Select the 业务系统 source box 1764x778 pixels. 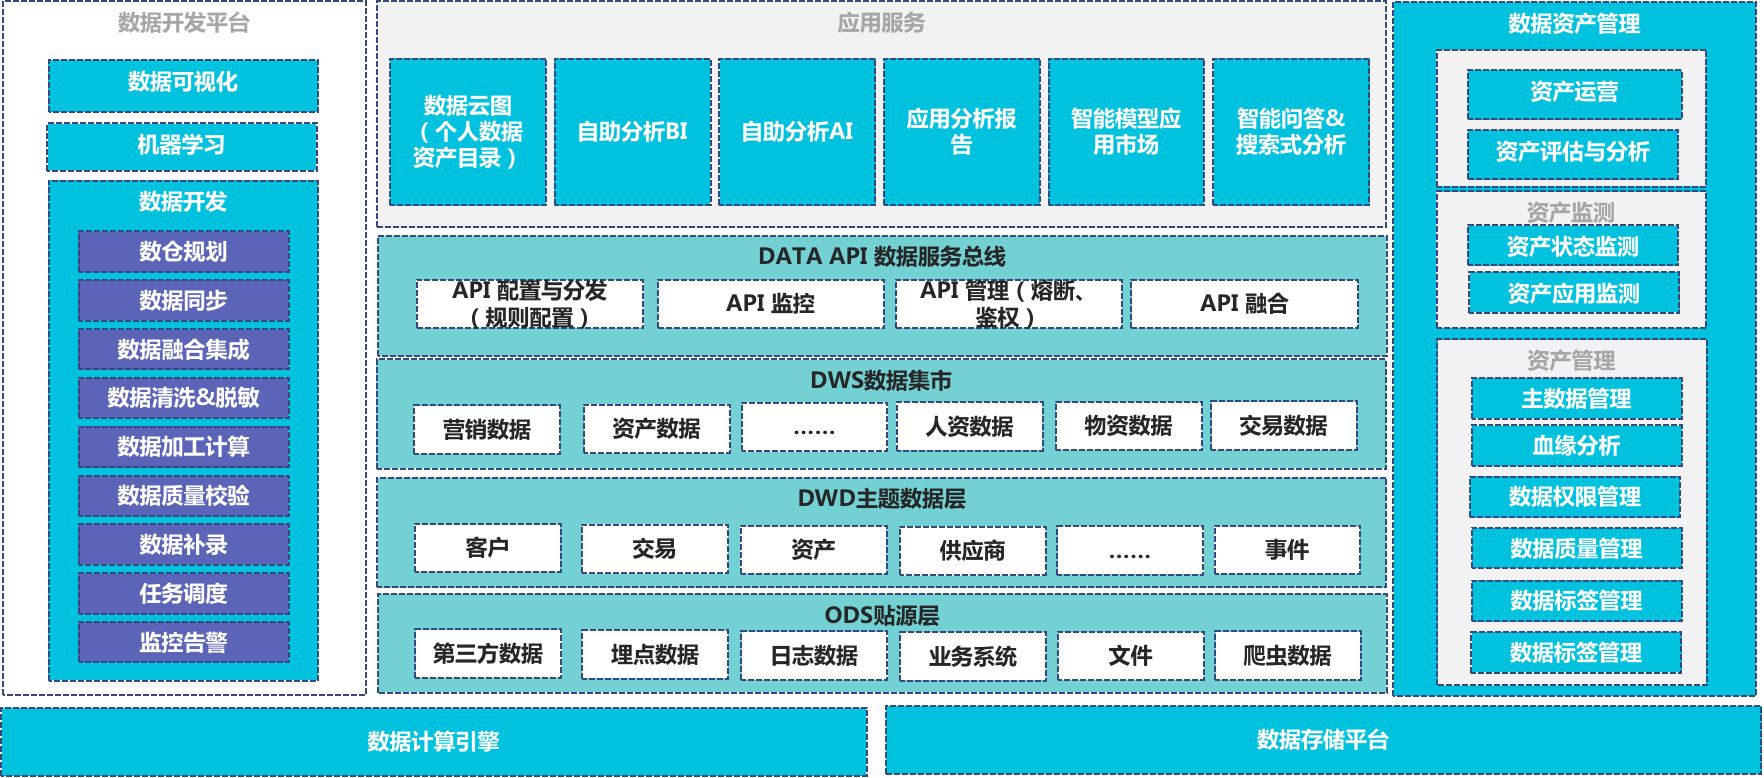[x=973, y=657]
